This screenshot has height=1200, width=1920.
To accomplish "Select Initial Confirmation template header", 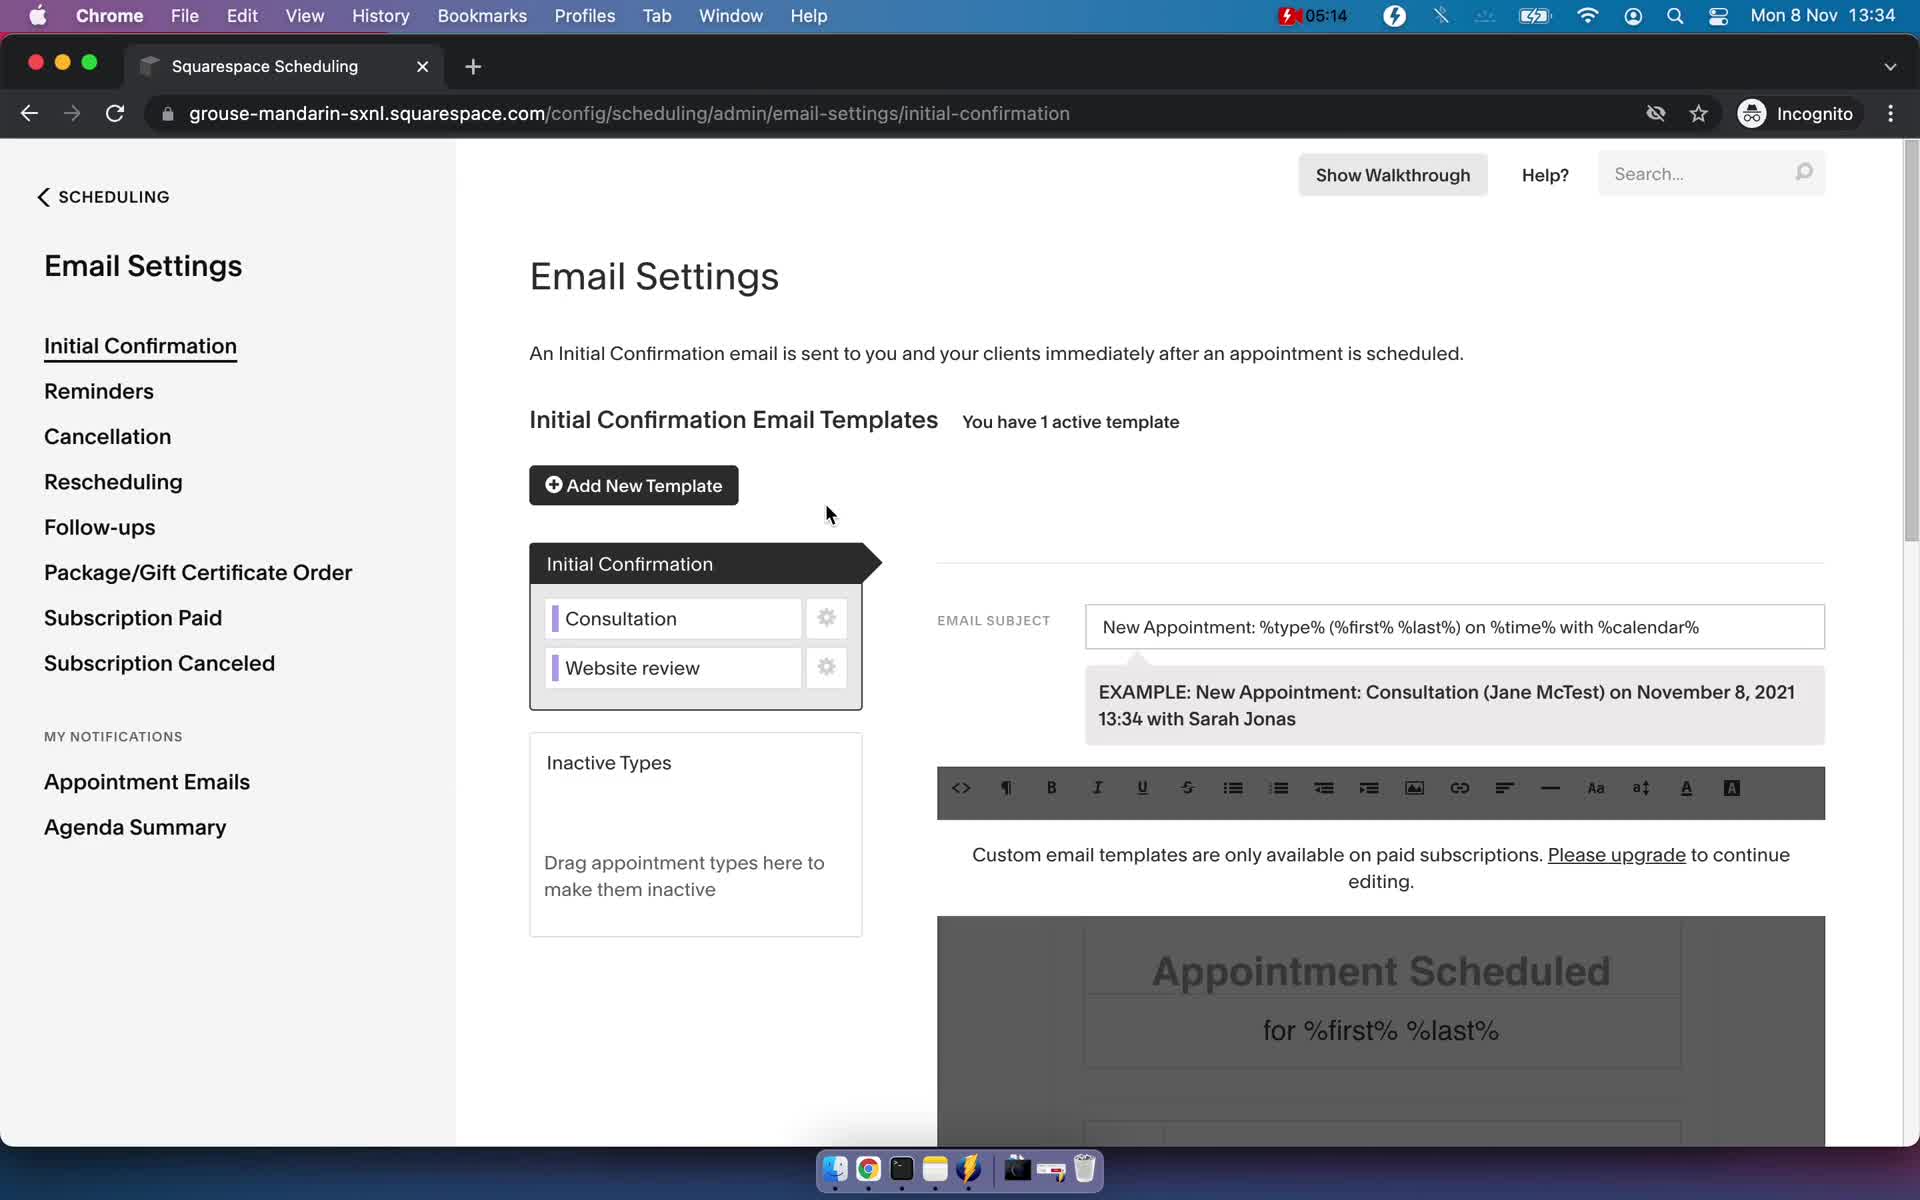I will 696,564.
